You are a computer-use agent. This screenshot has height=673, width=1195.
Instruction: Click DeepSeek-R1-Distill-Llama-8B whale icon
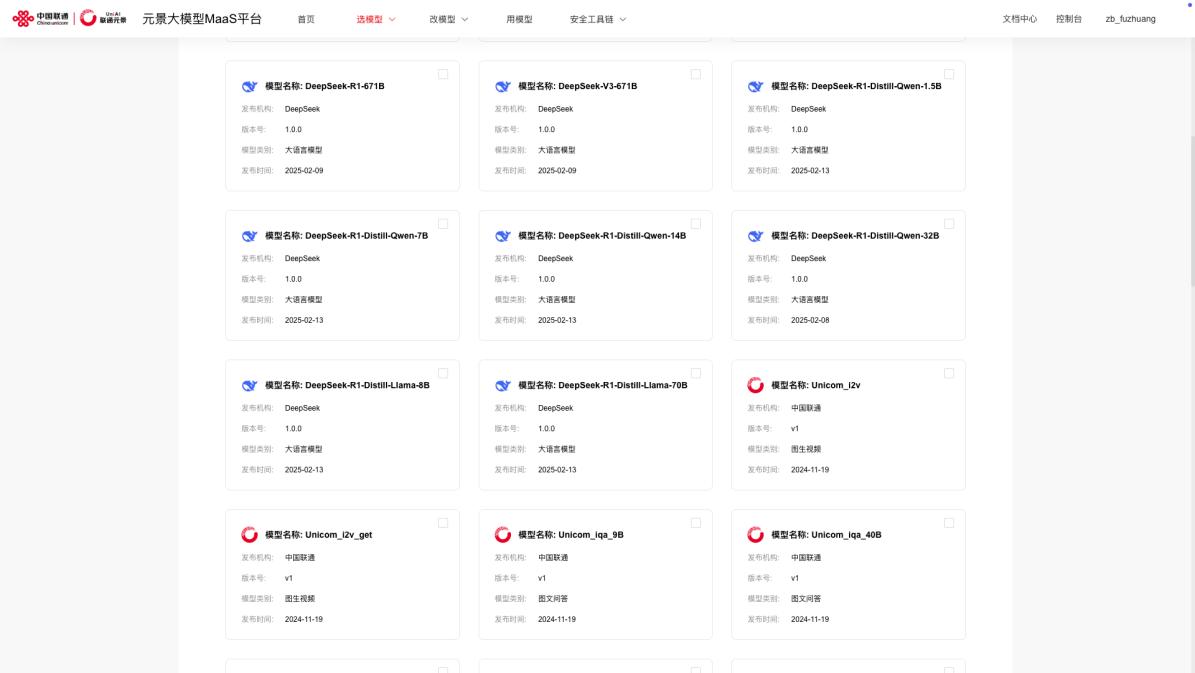coord(249,385)
